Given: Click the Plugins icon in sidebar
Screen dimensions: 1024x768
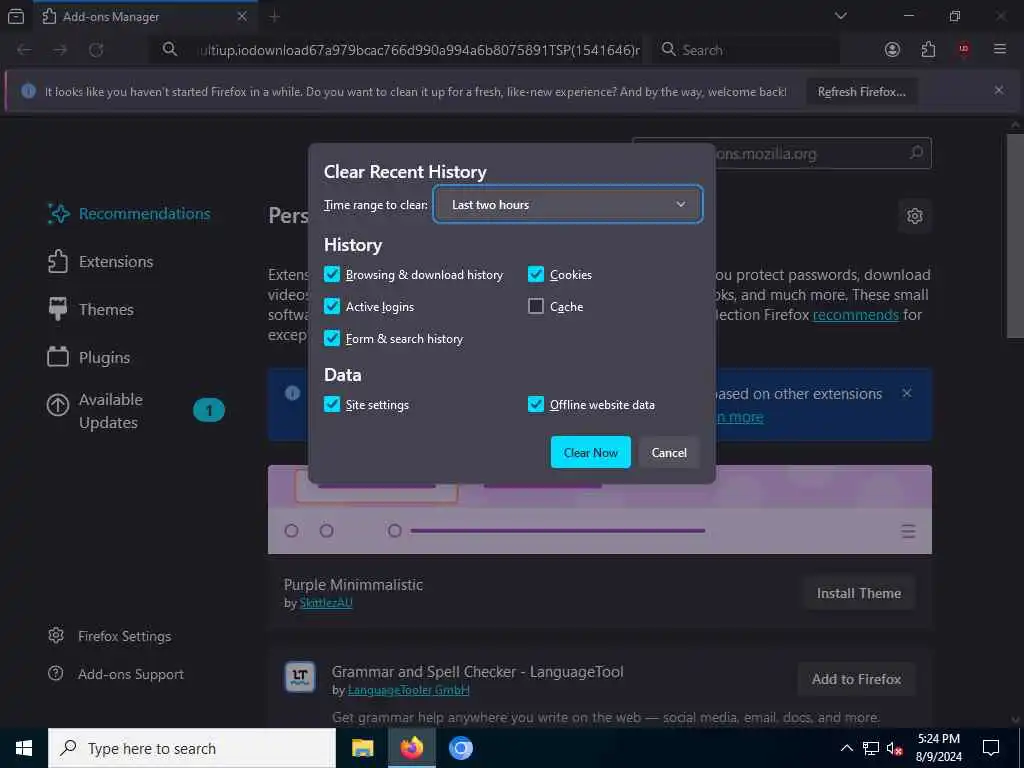Looking at the screenshot, I should coord(58,357).
